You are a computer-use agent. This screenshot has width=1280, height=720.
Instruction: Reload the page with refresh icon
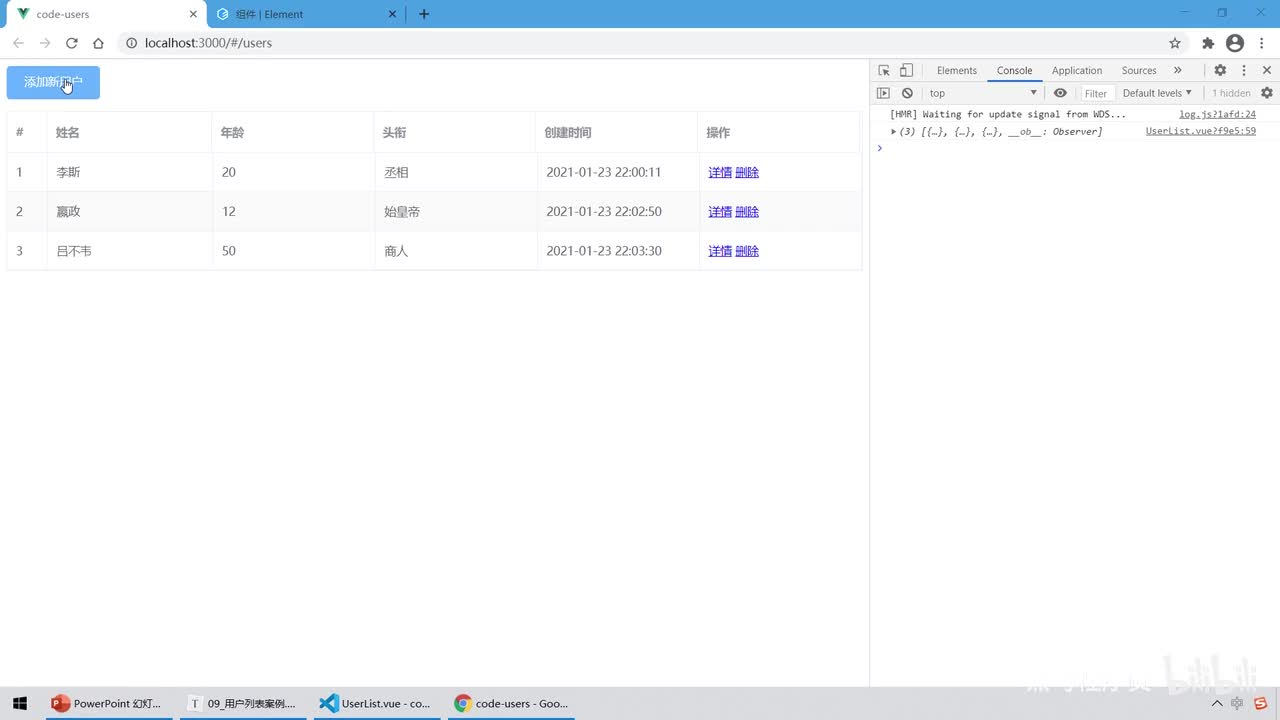(72, 43)
